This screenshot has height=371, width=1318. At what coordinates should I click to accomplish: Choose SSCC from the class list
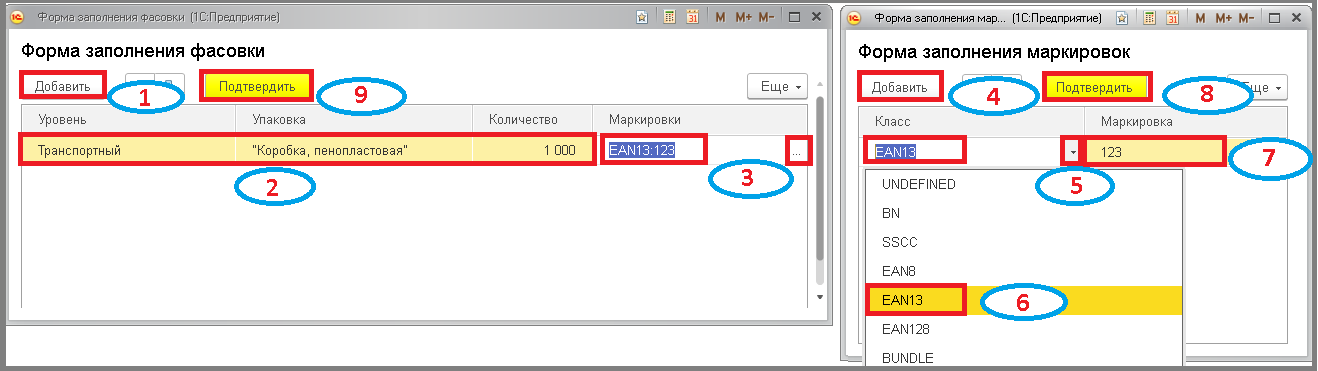coord(1024,242)
